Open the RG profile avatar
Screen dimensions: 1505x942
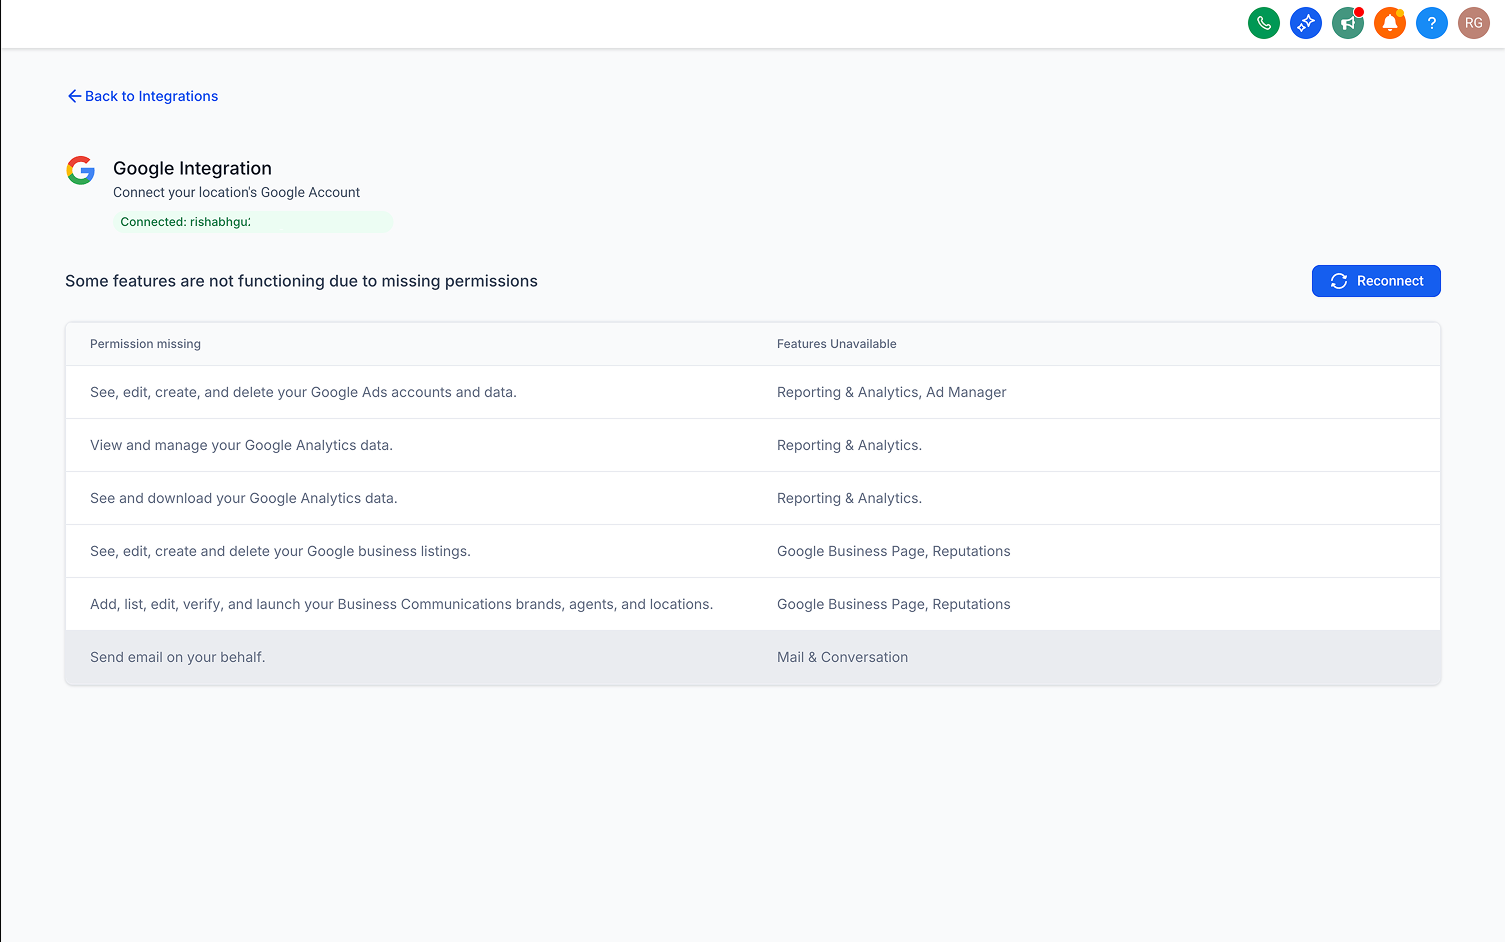[x=1473, y=22]
